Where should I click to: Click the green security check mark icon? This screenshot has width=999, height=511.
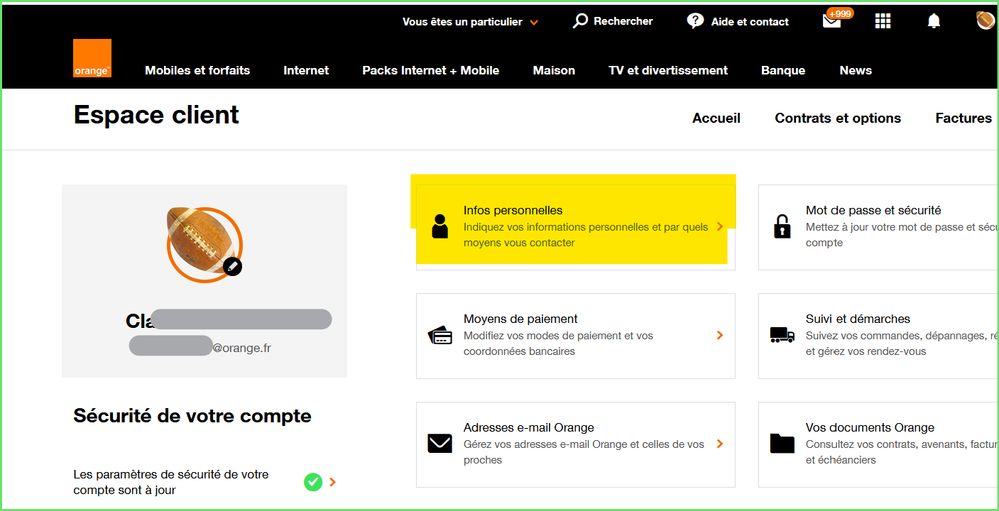click(313, 482)
